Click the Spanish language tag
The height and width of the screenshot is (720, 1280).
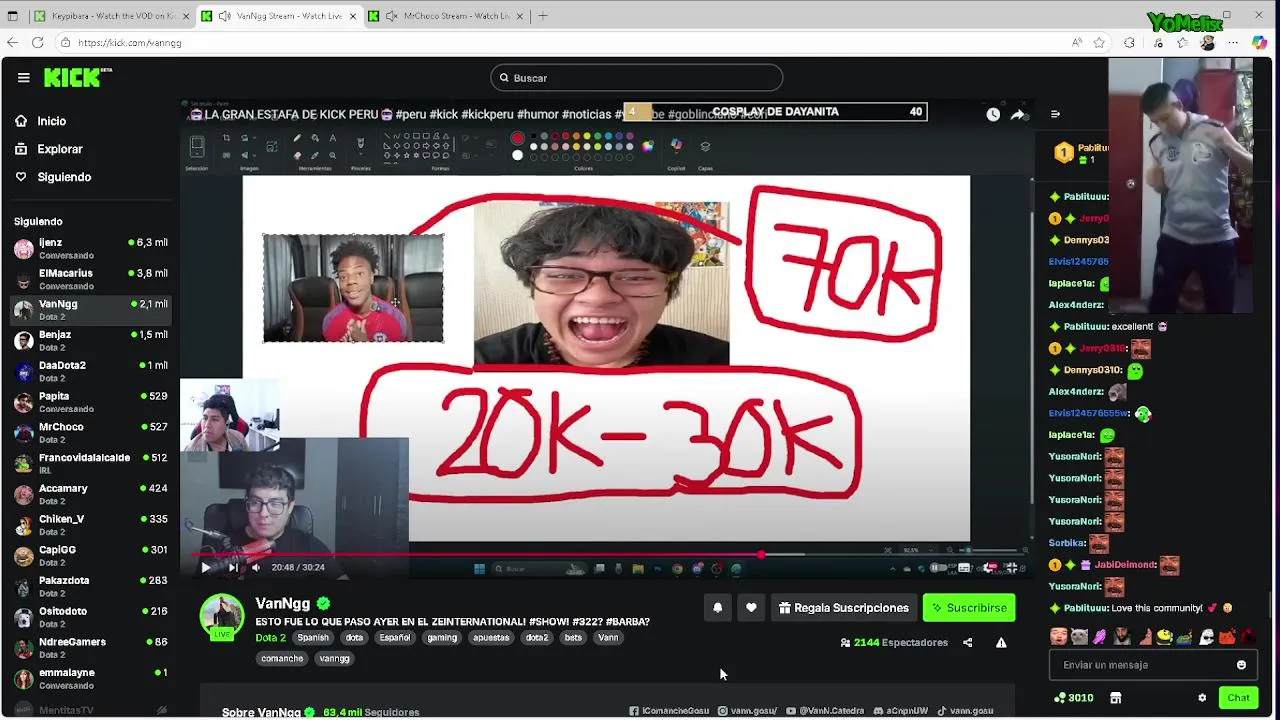point(312,638)
